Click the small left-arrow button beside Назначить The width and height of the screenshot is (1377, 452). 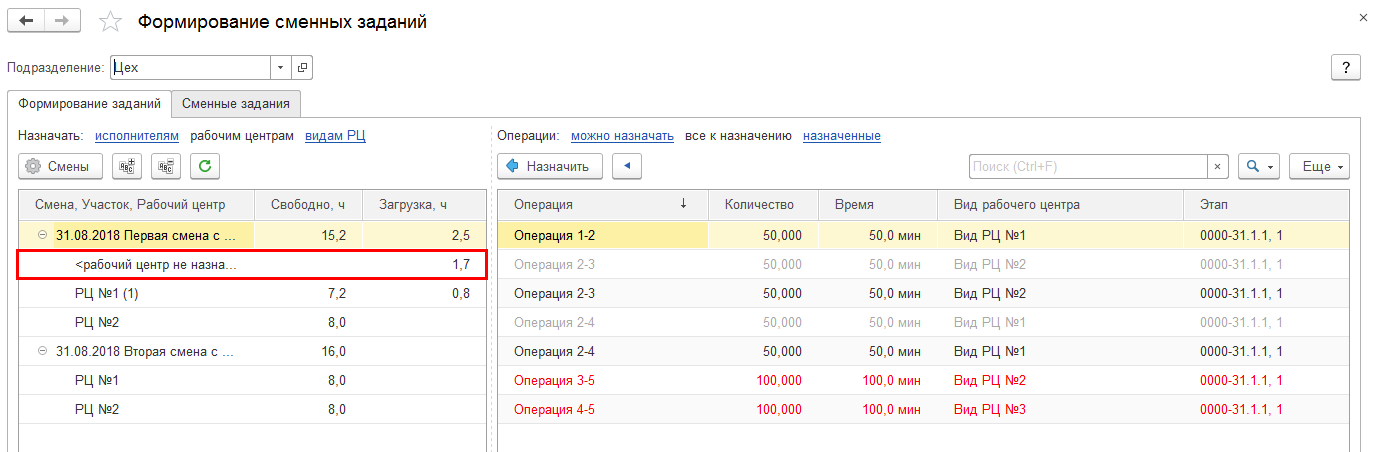tap(627, 166)
